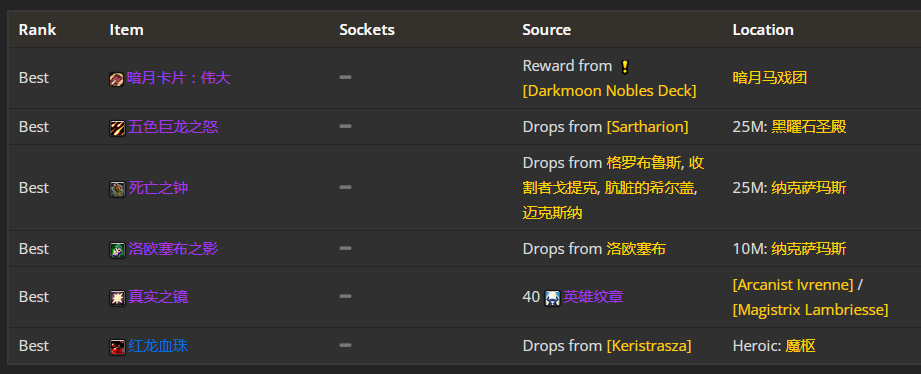This screenshot has height=374, width=921.
Task: Click the yellow quest exclamation mark icon
Action: [624, 67]
